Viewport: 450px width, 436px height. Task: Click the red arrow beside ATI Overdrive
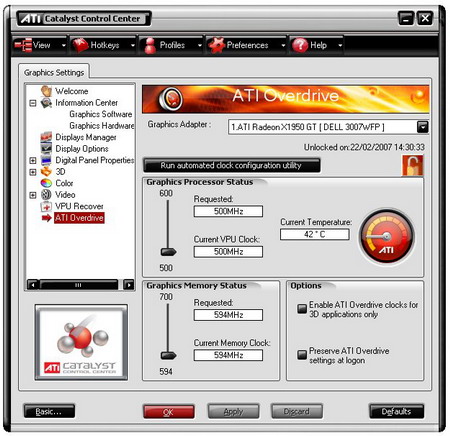[x=47, y=218]
